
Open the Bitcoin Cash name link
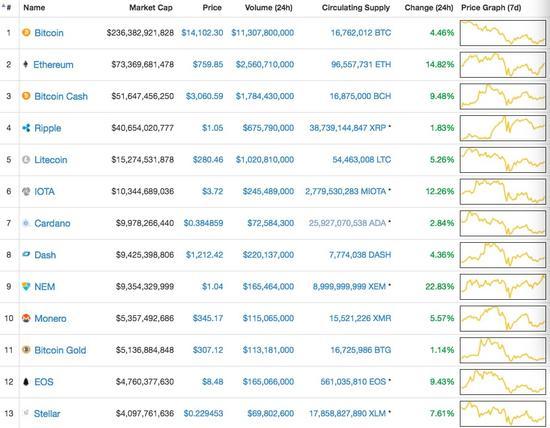[61, 96]
